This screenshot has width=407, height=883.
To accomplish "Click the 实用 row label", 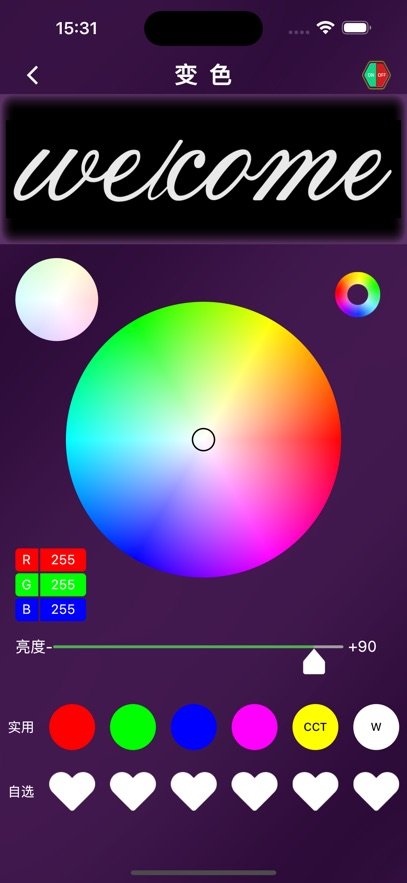I will pyautogui.click(x=21, y=727).
